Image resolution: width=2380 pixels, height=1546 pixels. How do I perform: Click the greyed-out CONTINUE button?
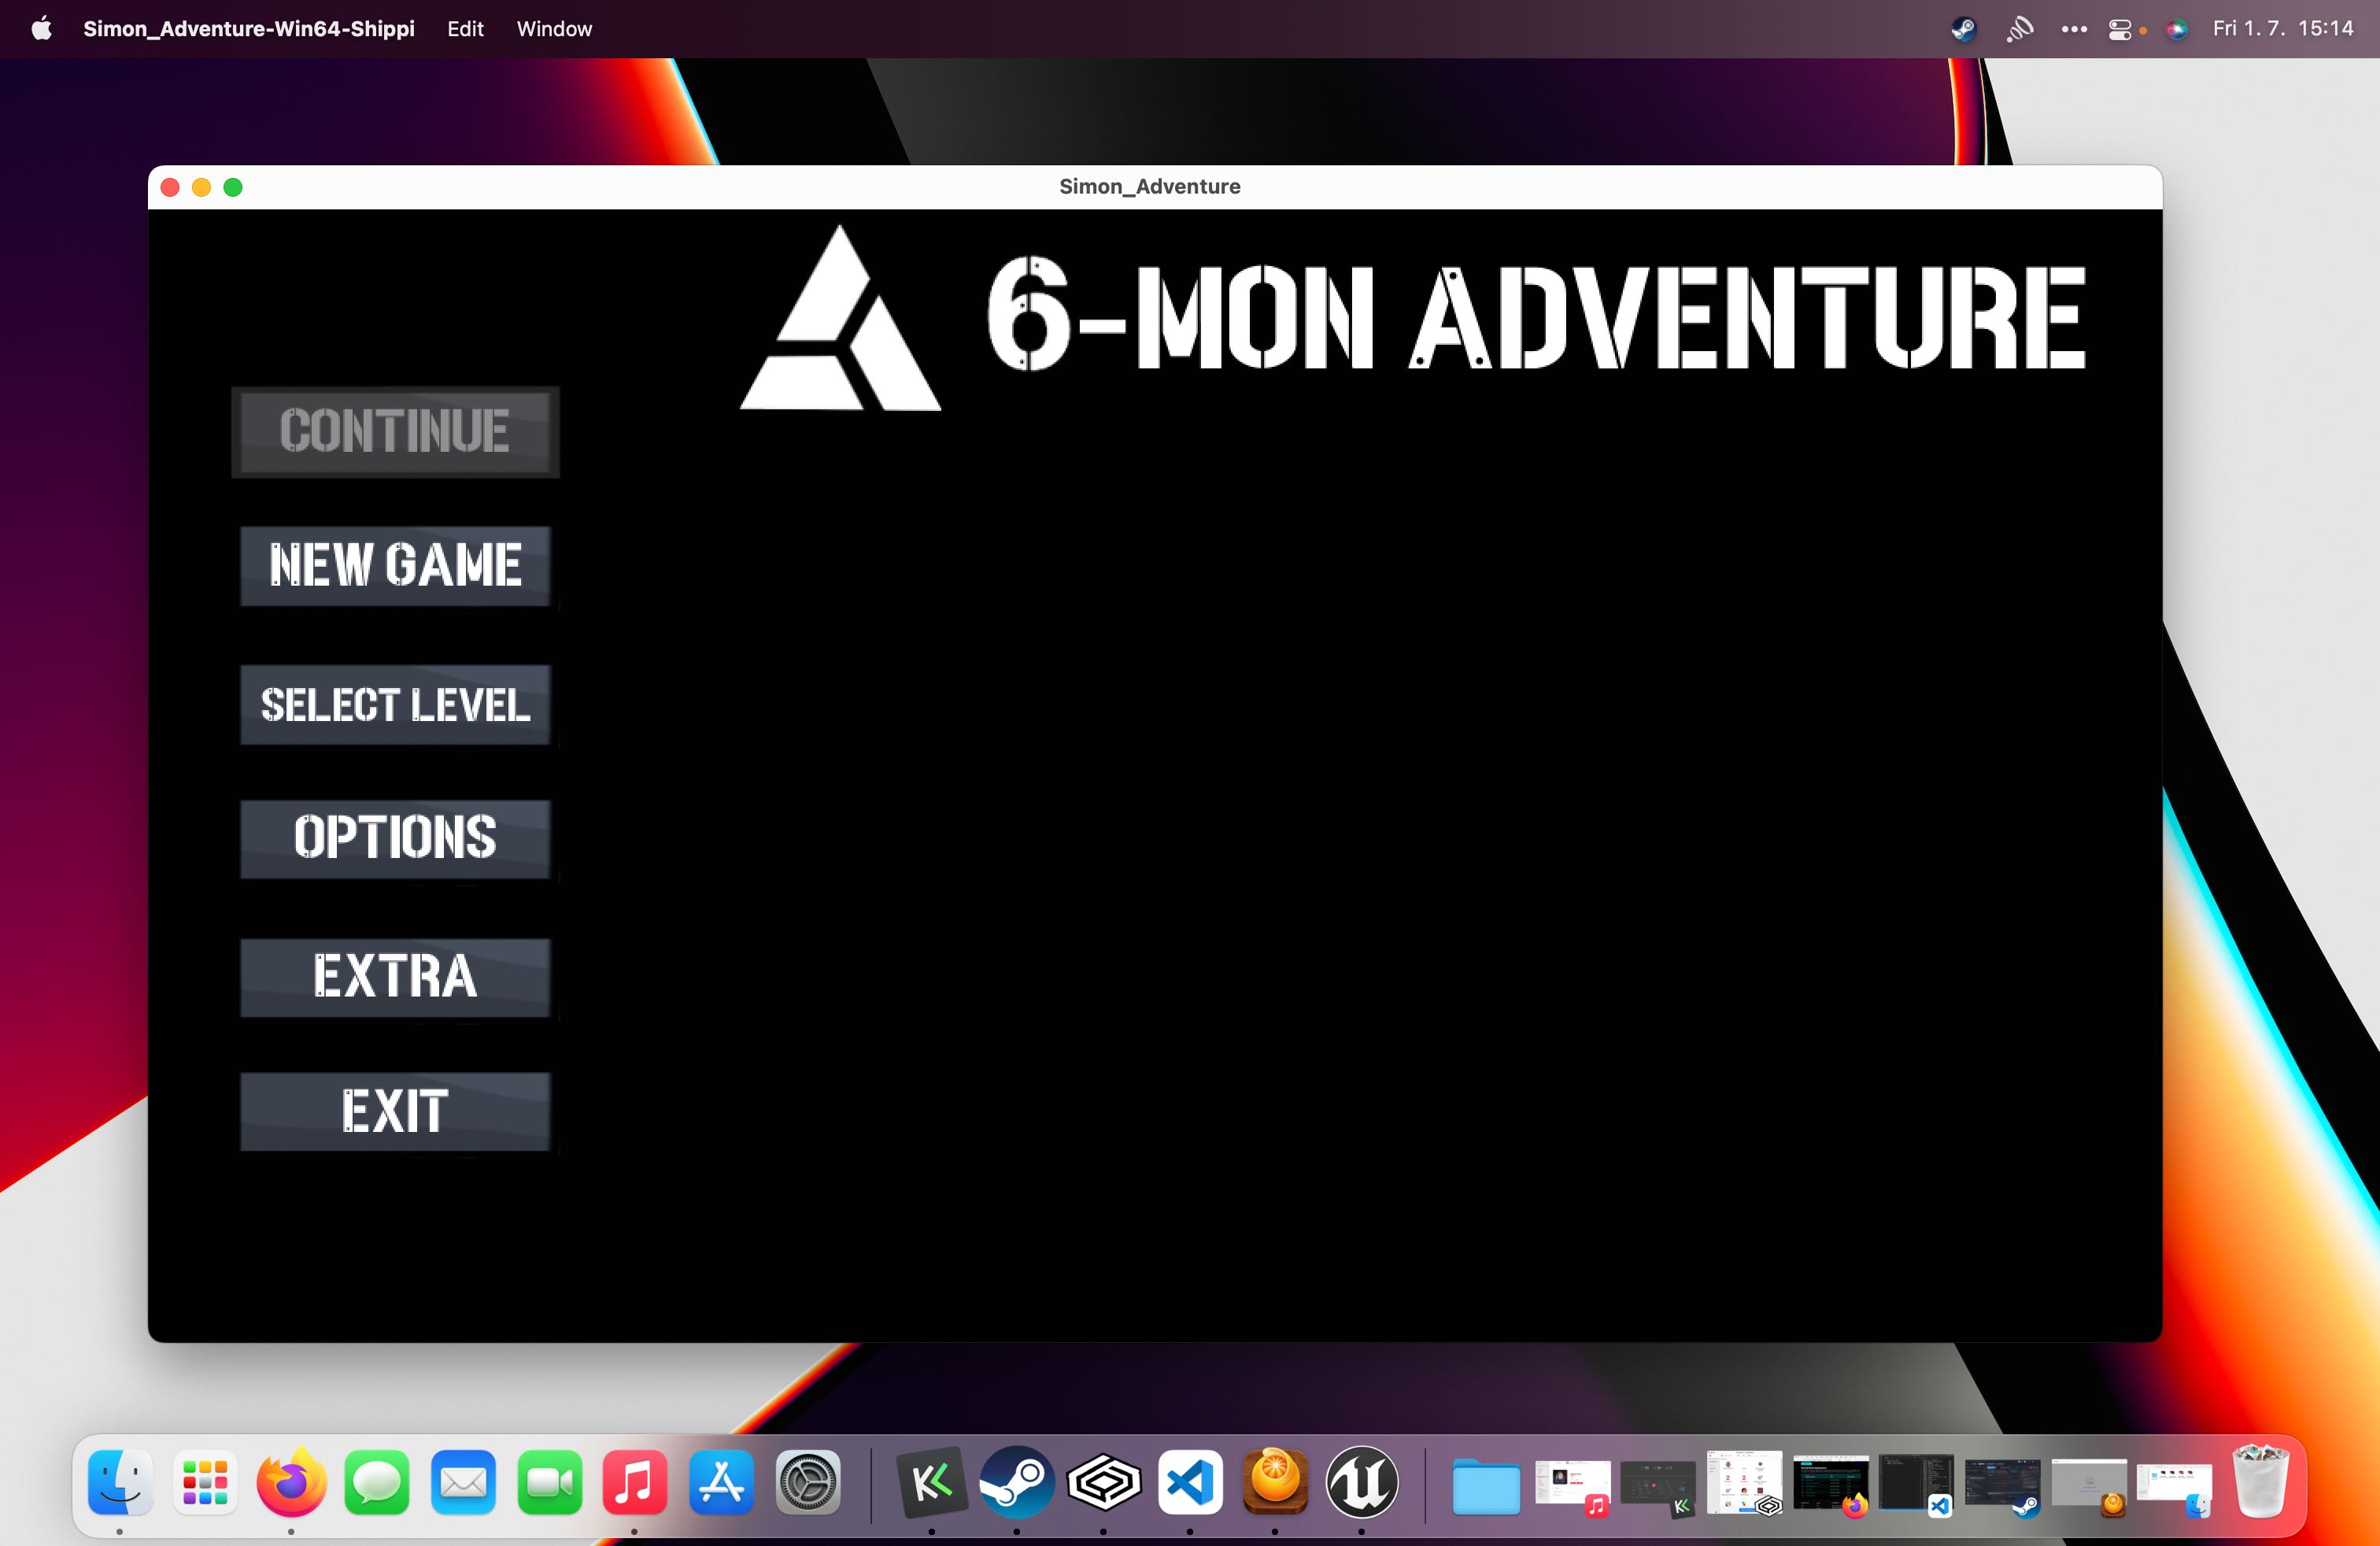pos(395,432)
